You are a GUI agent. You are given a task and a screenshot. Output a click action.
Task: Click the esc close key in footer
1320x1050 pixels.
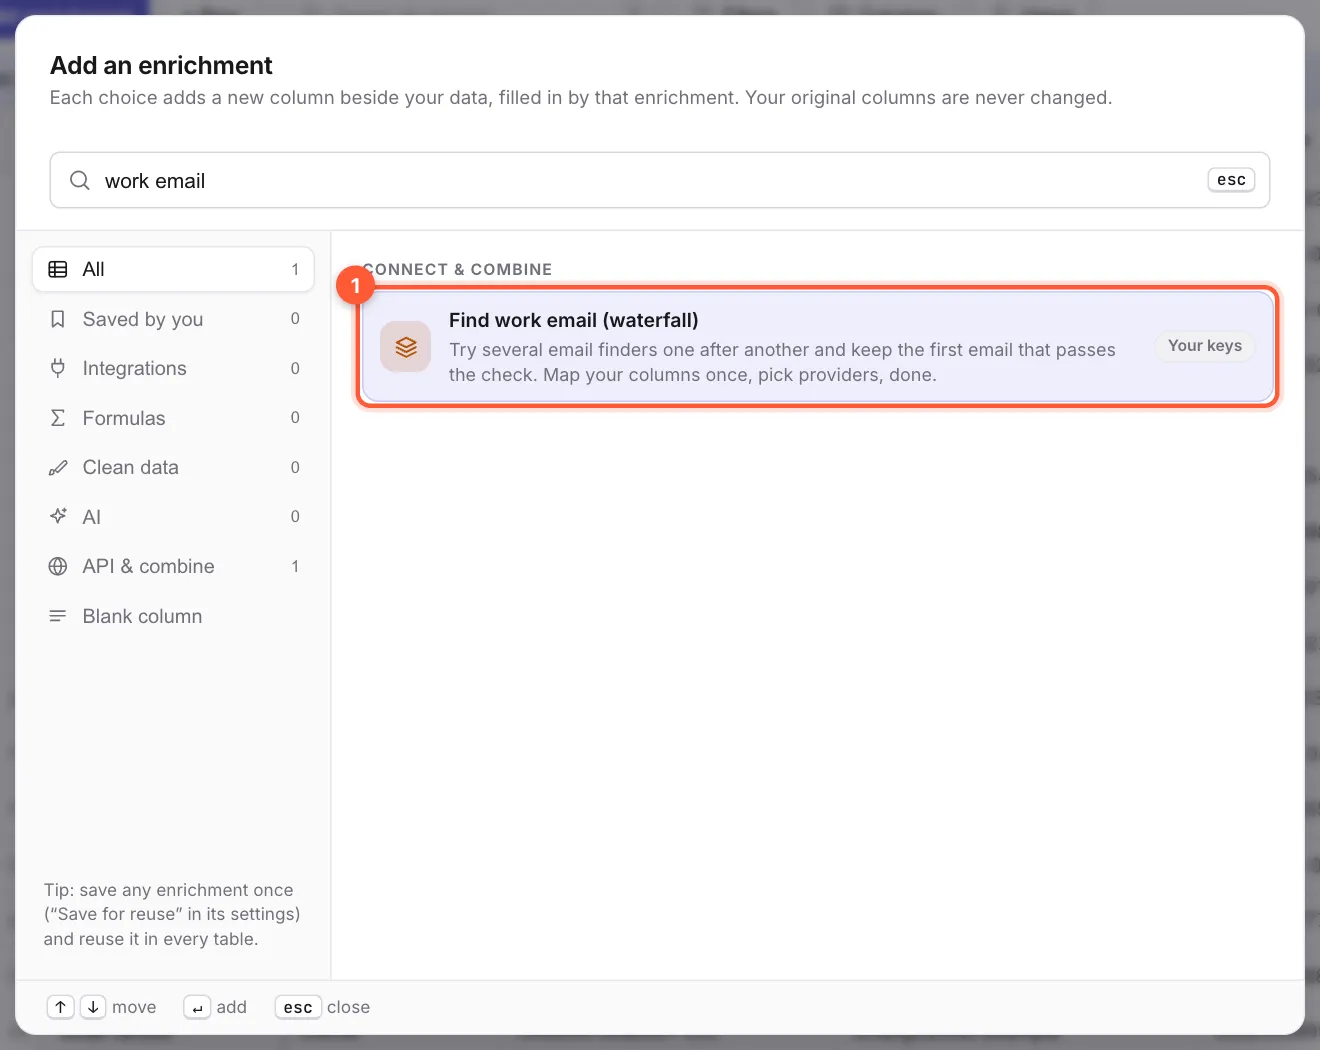(x=298, y=1007)
